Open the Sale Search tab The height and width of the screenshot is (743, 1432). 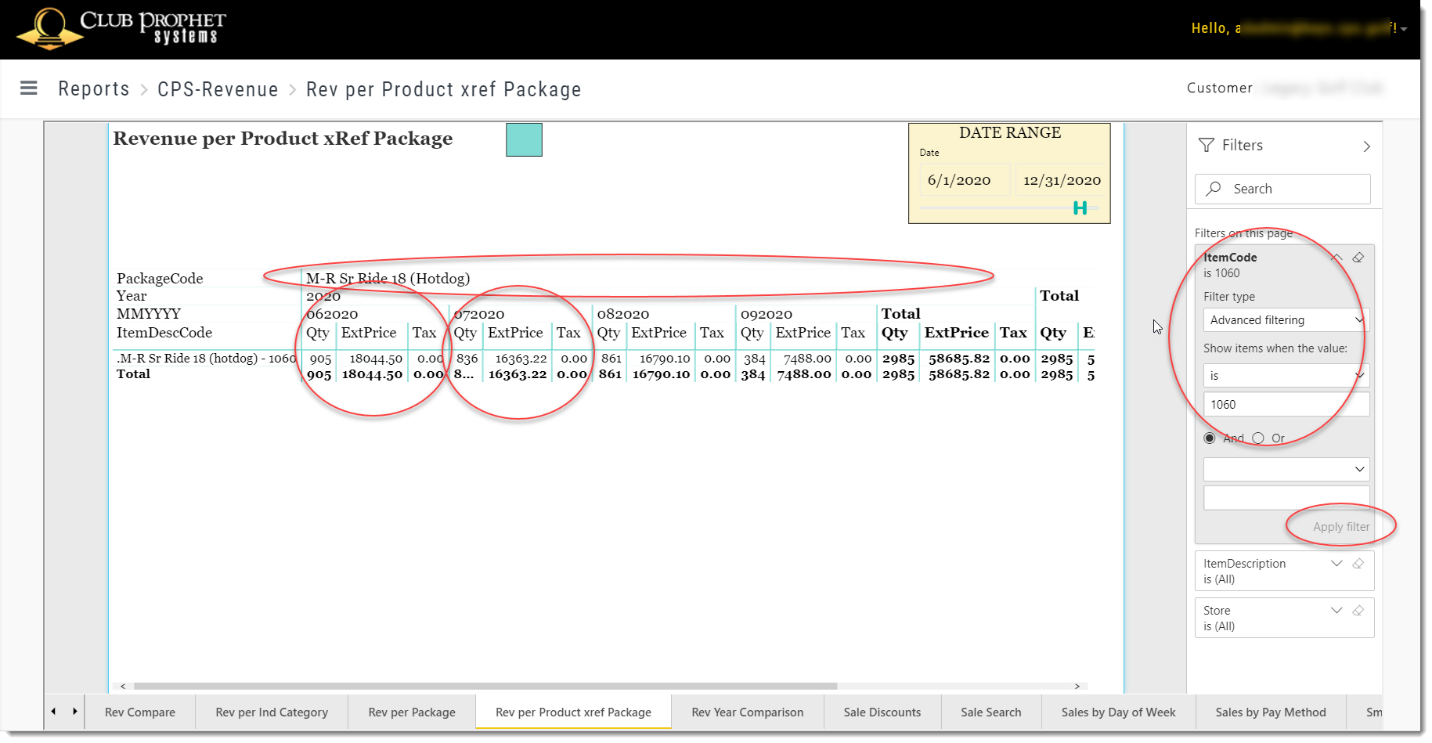click(x=991, y=712)
